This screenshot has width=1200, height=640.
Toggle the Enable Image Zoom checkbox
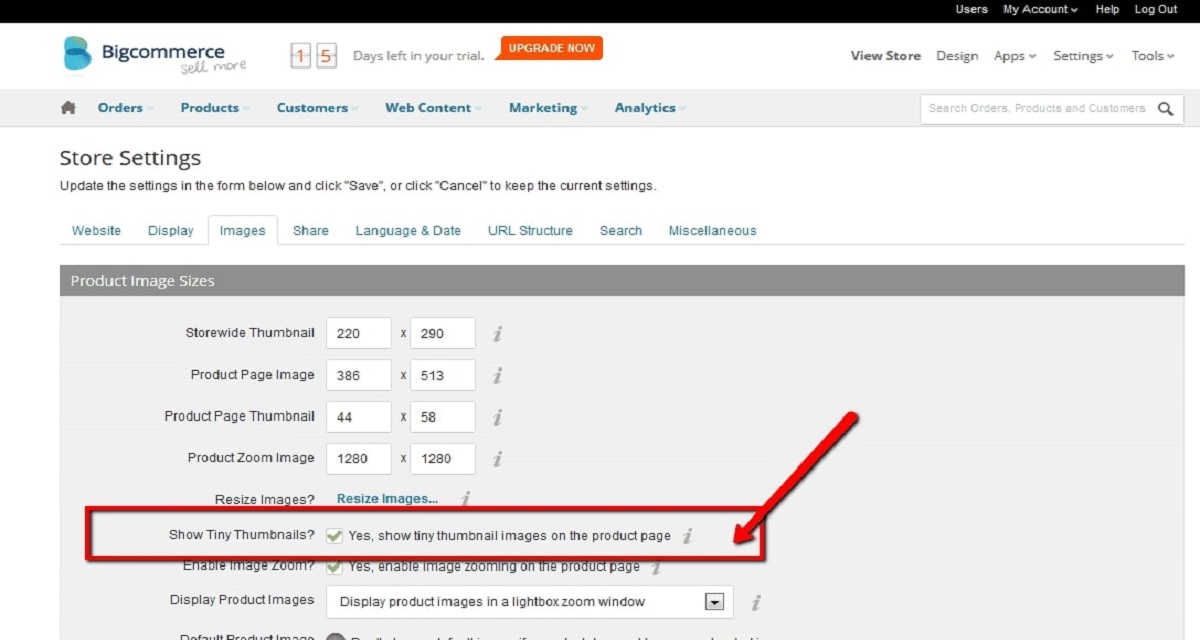tap(334, 567)
